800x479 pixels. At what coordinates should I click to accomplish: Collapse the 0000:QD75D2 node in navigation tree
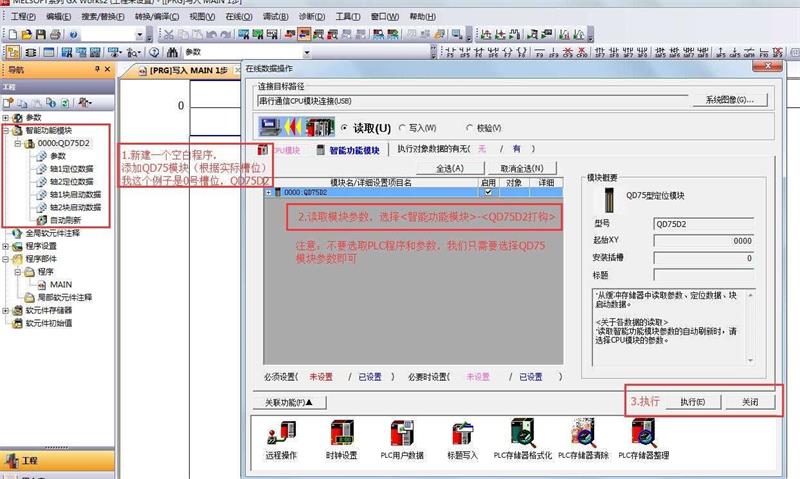[18, 143]
